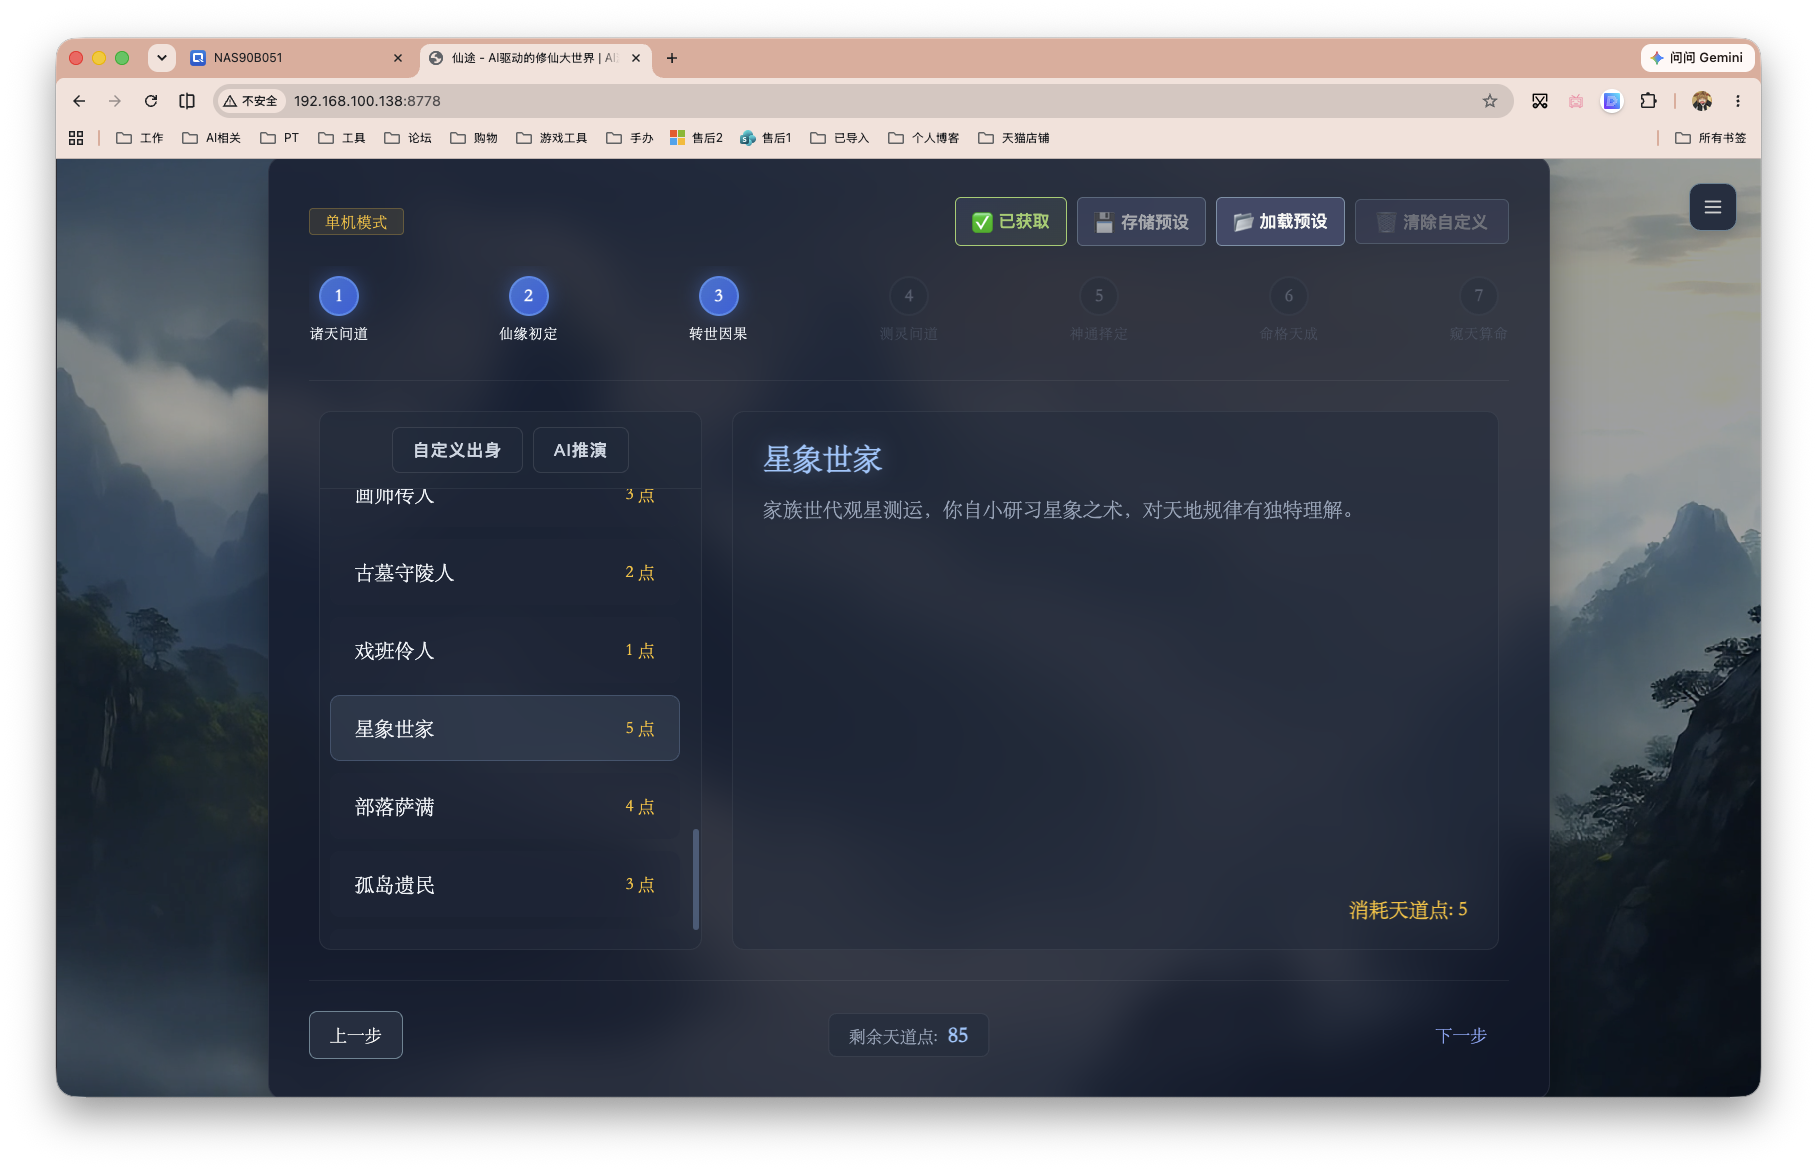Close the 仙途 tab
The image size is (1817, 1171).
click(x=636, y=58)
